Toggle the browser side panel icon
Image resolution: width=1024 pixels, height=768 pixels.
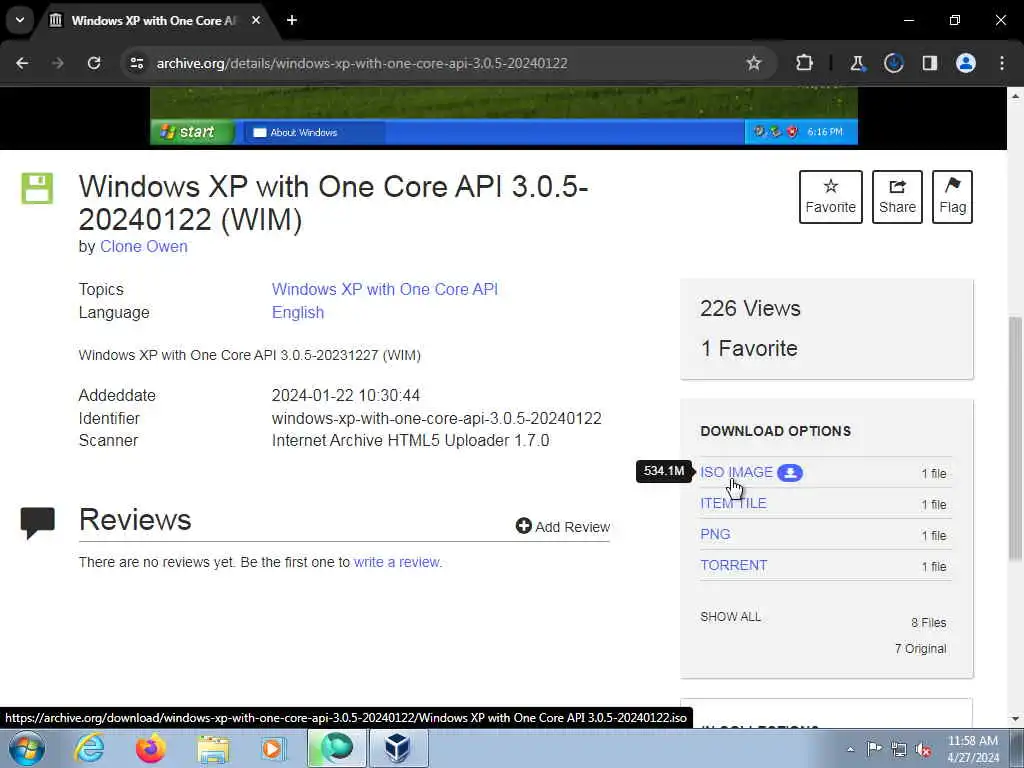pyautogui.click(x=930, y=63)
